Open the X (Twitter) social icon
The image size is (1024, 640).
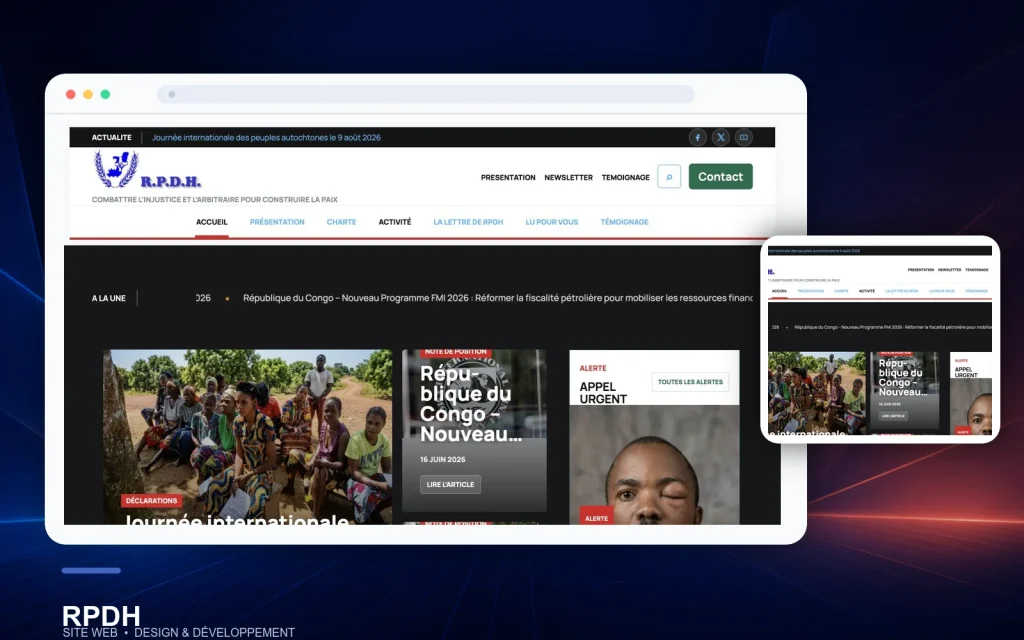(720, 137)
